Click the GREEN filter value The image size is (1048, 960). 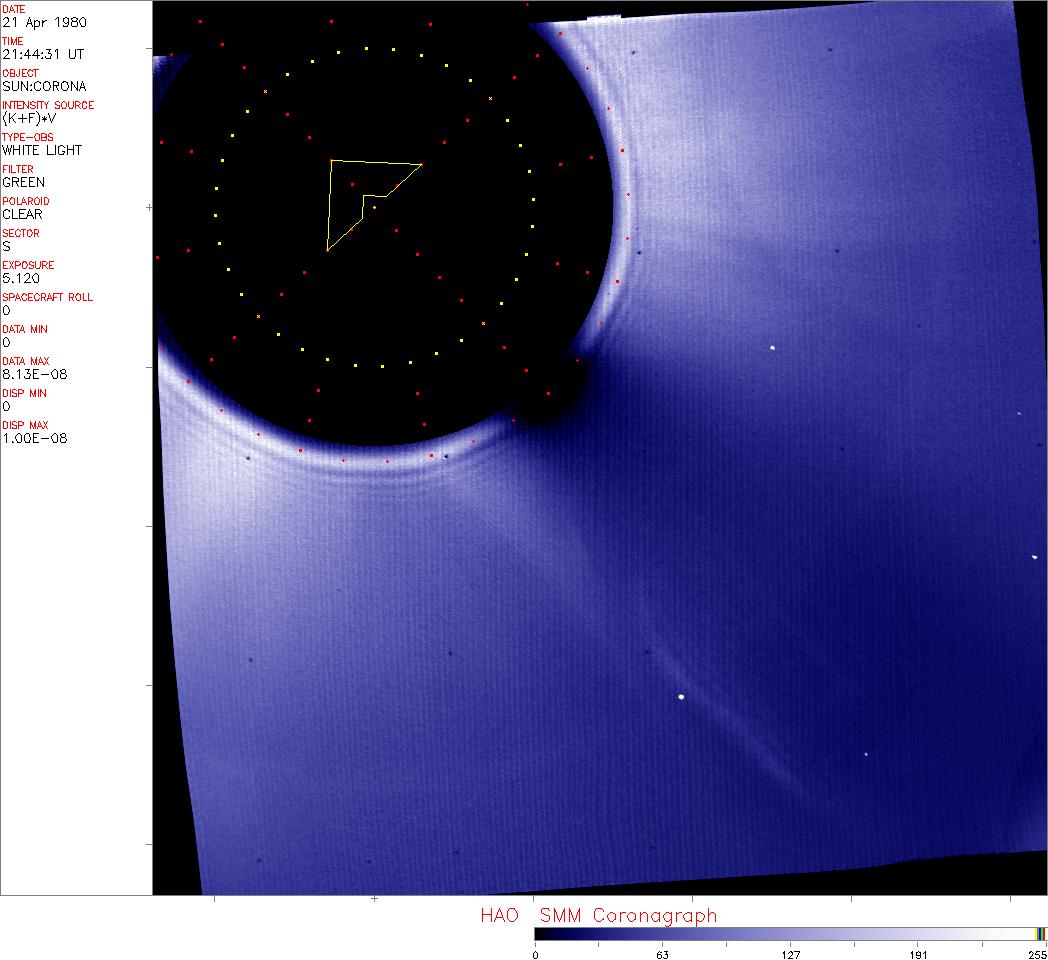(x=23, y=182)
